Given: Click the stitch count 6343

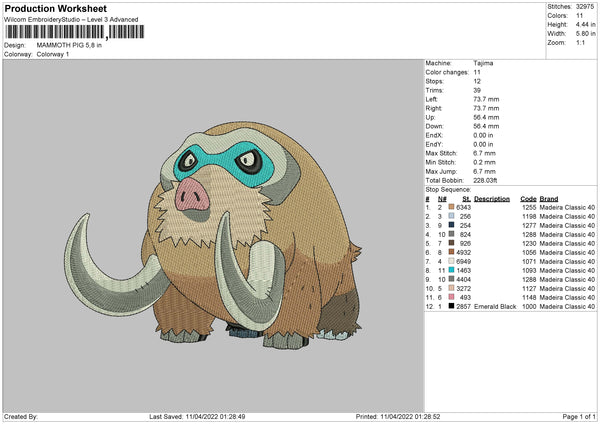Looking at the screenshot, I should point(463,207).
